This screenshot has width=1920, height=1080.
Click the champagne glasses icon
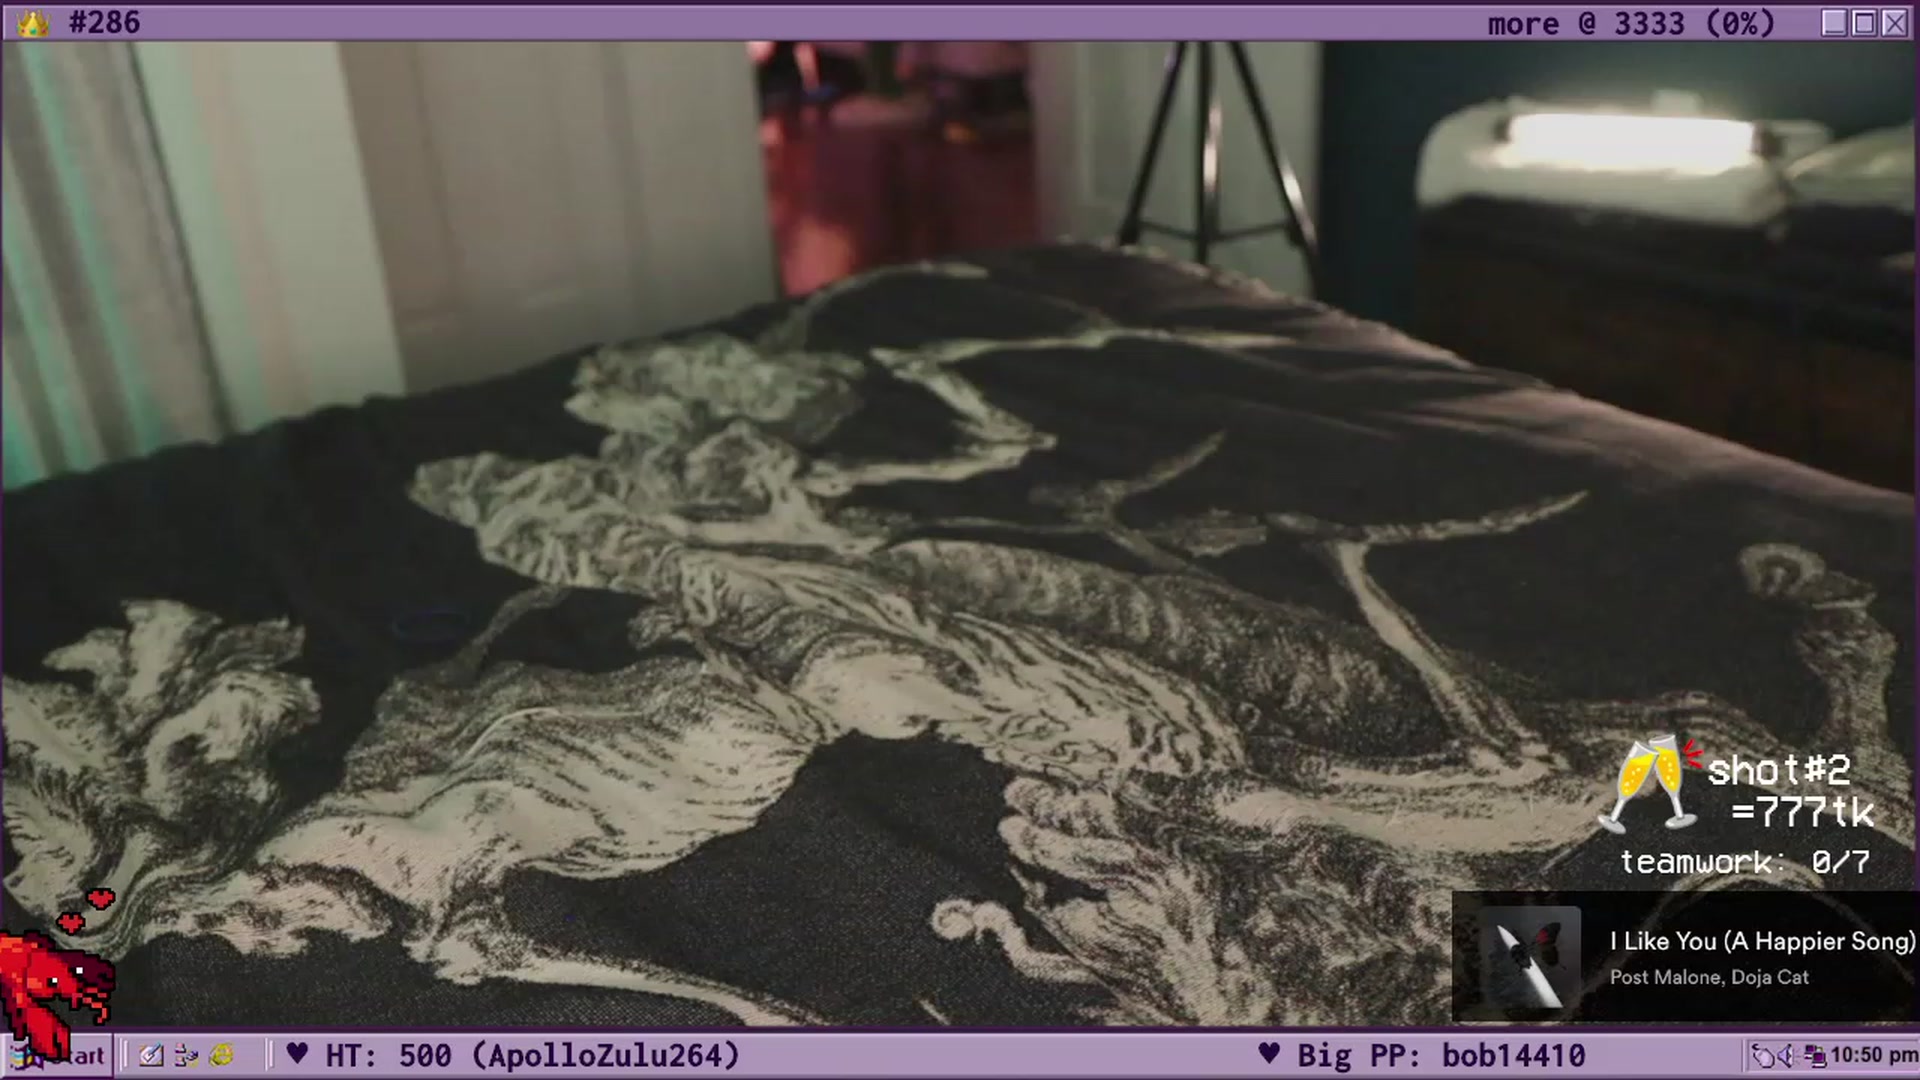coord(1650,784)
